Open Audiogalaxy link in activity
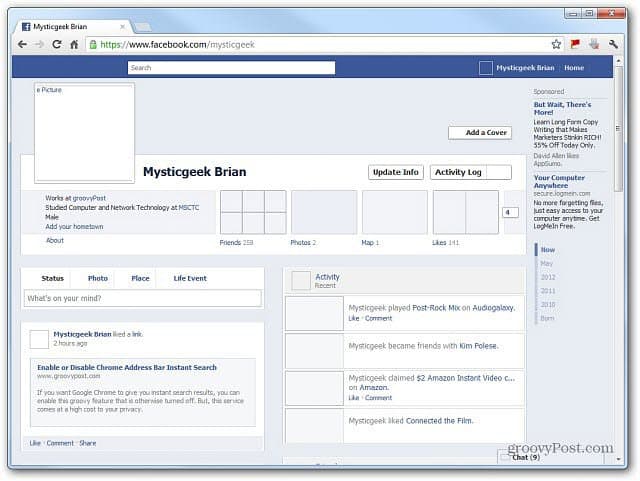The width and height of the screenshot is (640, 481). (493, 308)
